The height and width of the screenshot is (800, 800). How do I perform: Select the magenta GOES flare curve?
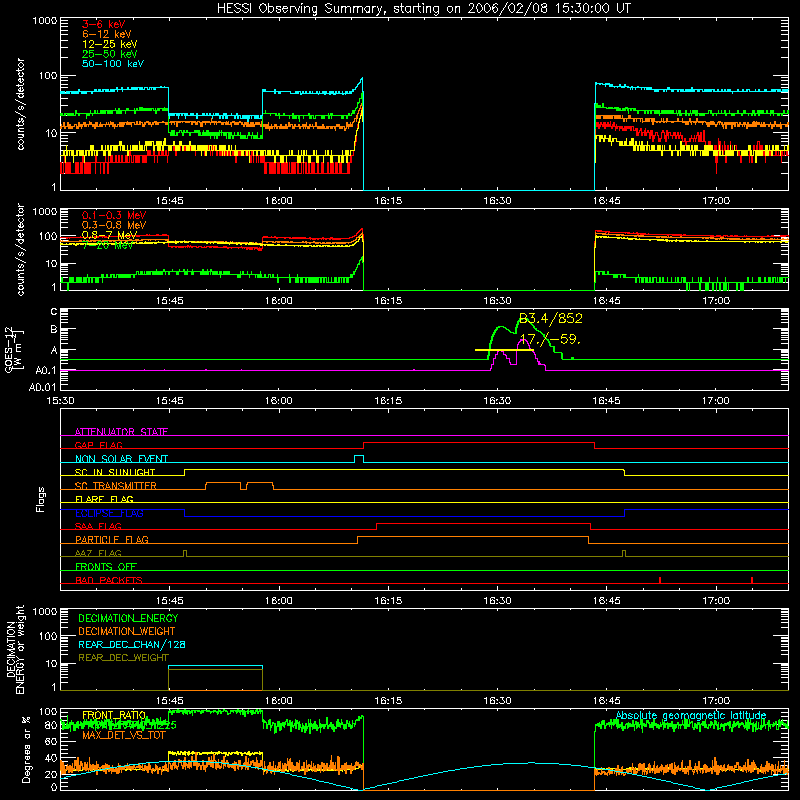523,341
